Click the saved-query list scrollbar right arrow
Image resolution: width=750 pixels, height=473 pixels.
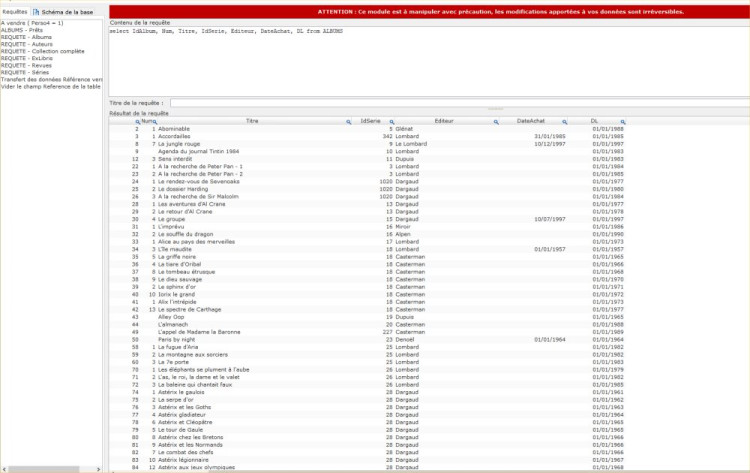point(99,469)
